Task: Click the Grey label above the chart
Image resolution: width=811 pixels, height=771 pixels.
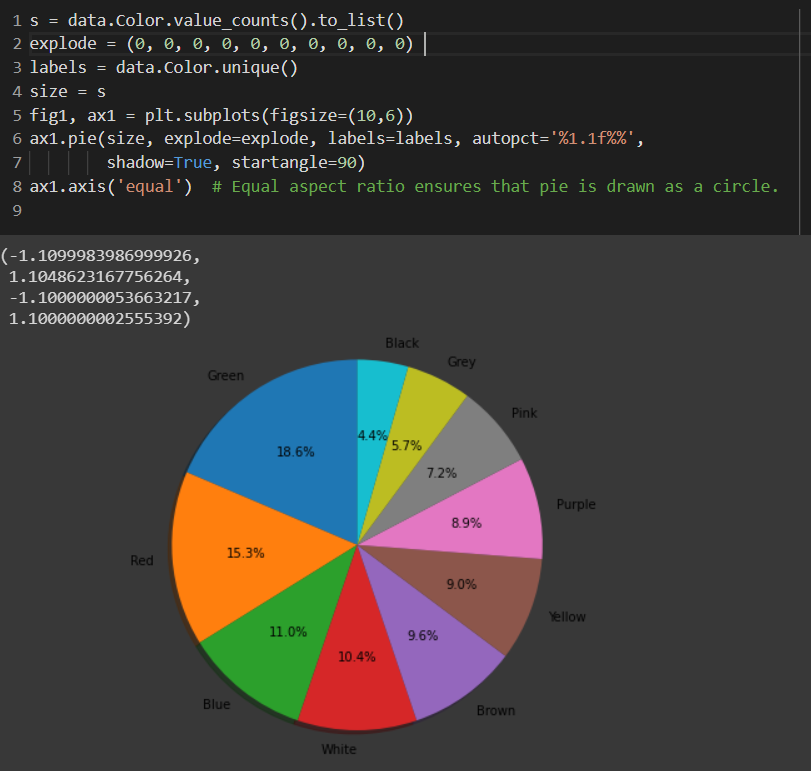Action: [461, 362]
